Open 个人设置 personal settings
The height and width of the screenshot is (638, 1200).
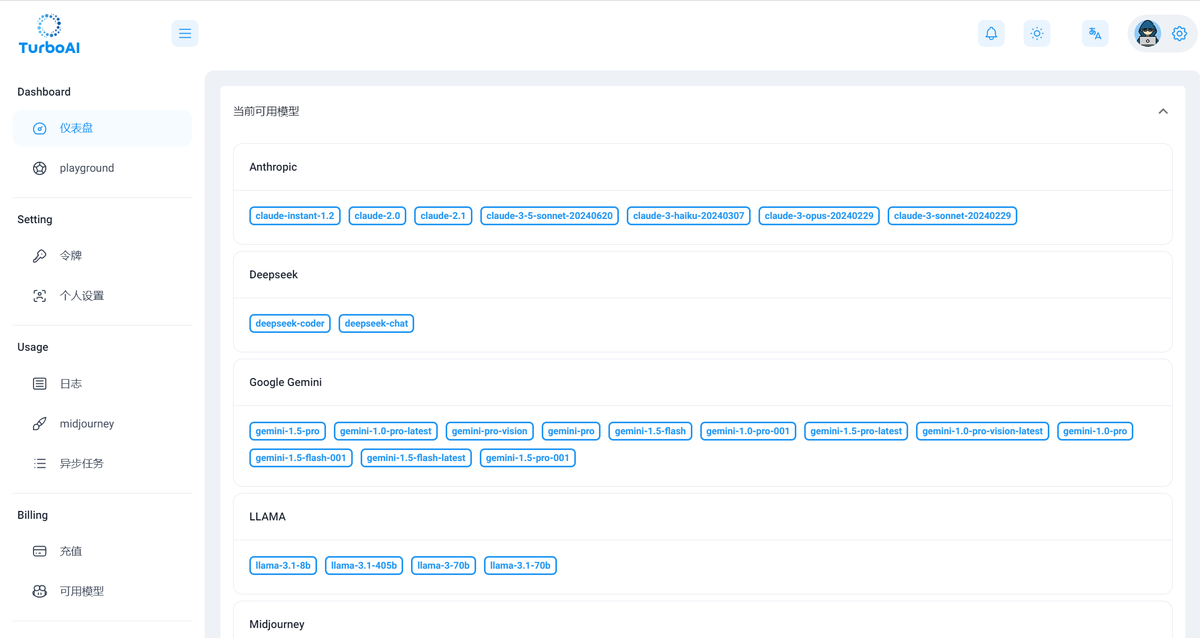click(102, 296)
